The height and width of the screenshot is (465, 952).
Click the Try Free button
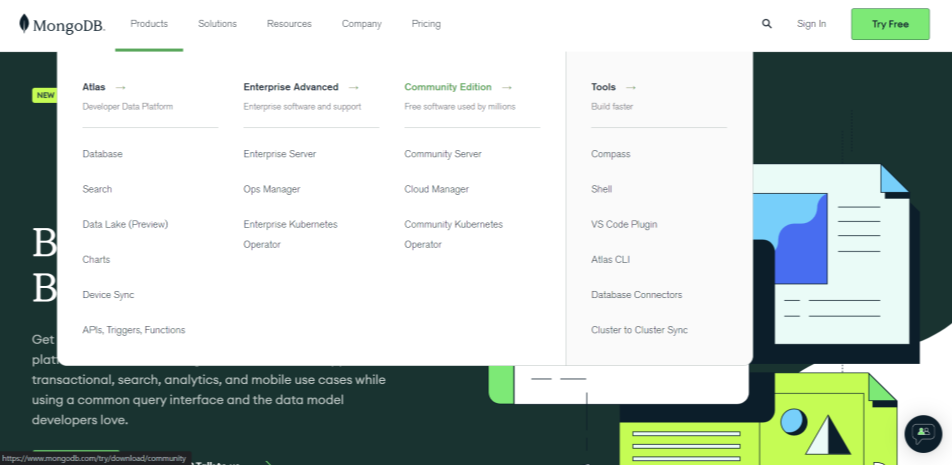pos(890,24)
